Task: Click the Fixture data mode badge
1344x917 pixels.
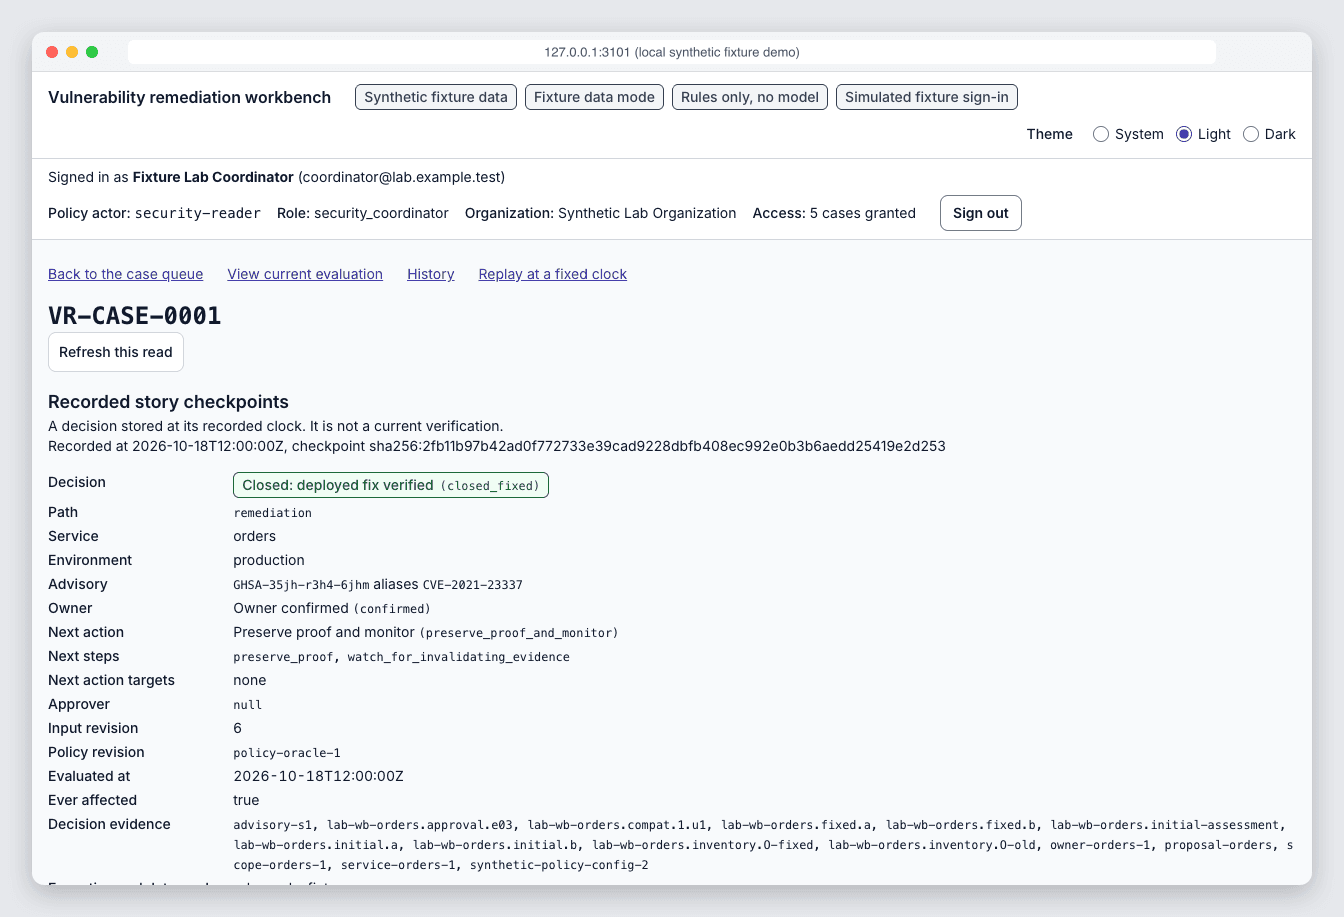Action: tap(594, 97)
